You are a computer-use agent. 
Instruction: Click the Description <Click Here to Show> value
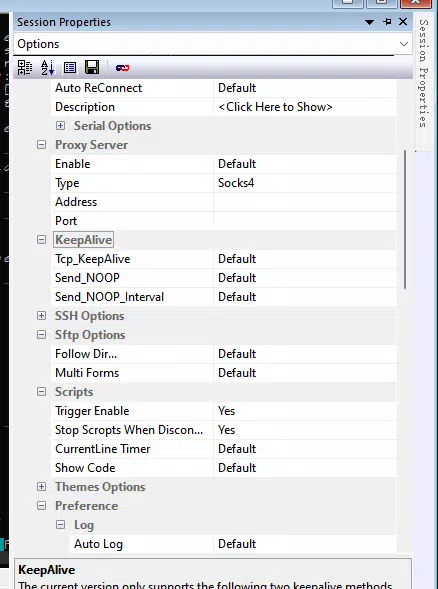(305, 107)
